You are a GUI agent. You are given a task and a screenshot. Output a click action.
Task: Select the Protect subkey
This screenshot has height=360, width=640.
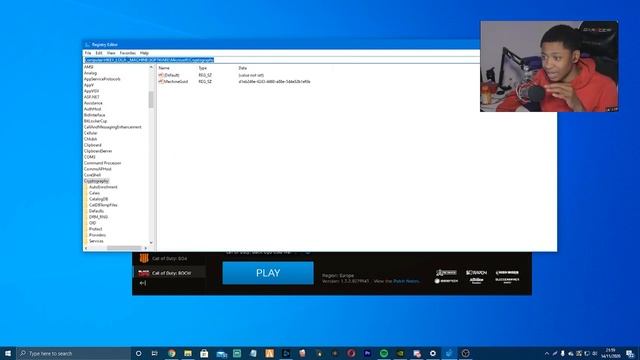pos(96,229)
